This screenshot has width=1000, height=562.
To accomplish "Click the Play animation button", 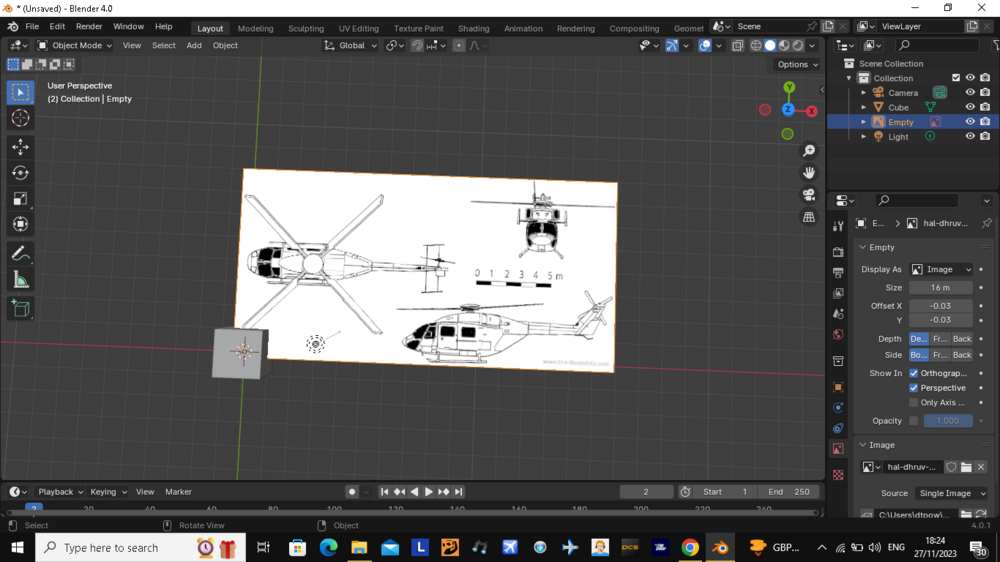I will click(x=429, y=492).
